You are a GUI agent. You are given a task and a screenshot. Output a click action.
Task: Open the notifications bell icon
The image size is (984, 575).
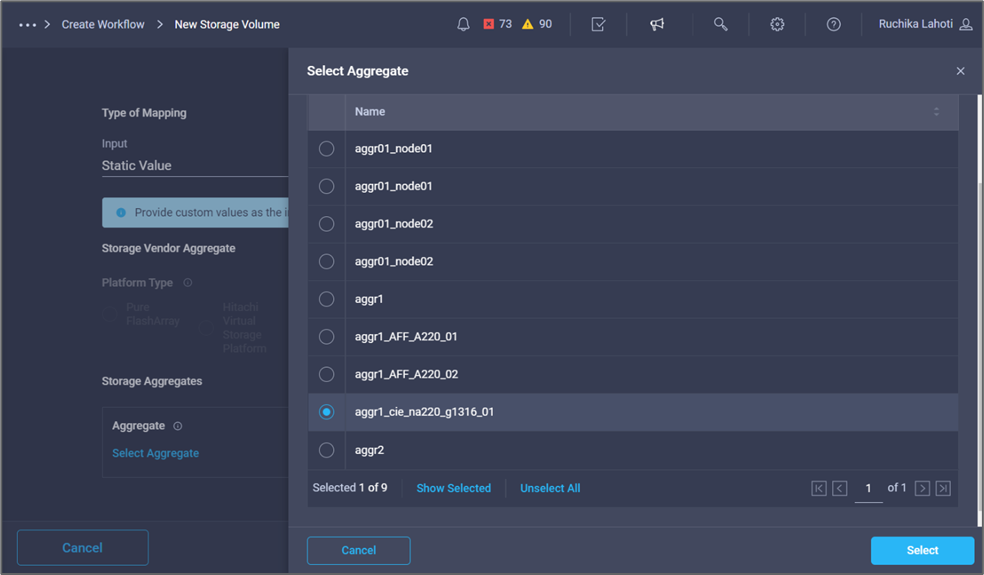[463, 24]
